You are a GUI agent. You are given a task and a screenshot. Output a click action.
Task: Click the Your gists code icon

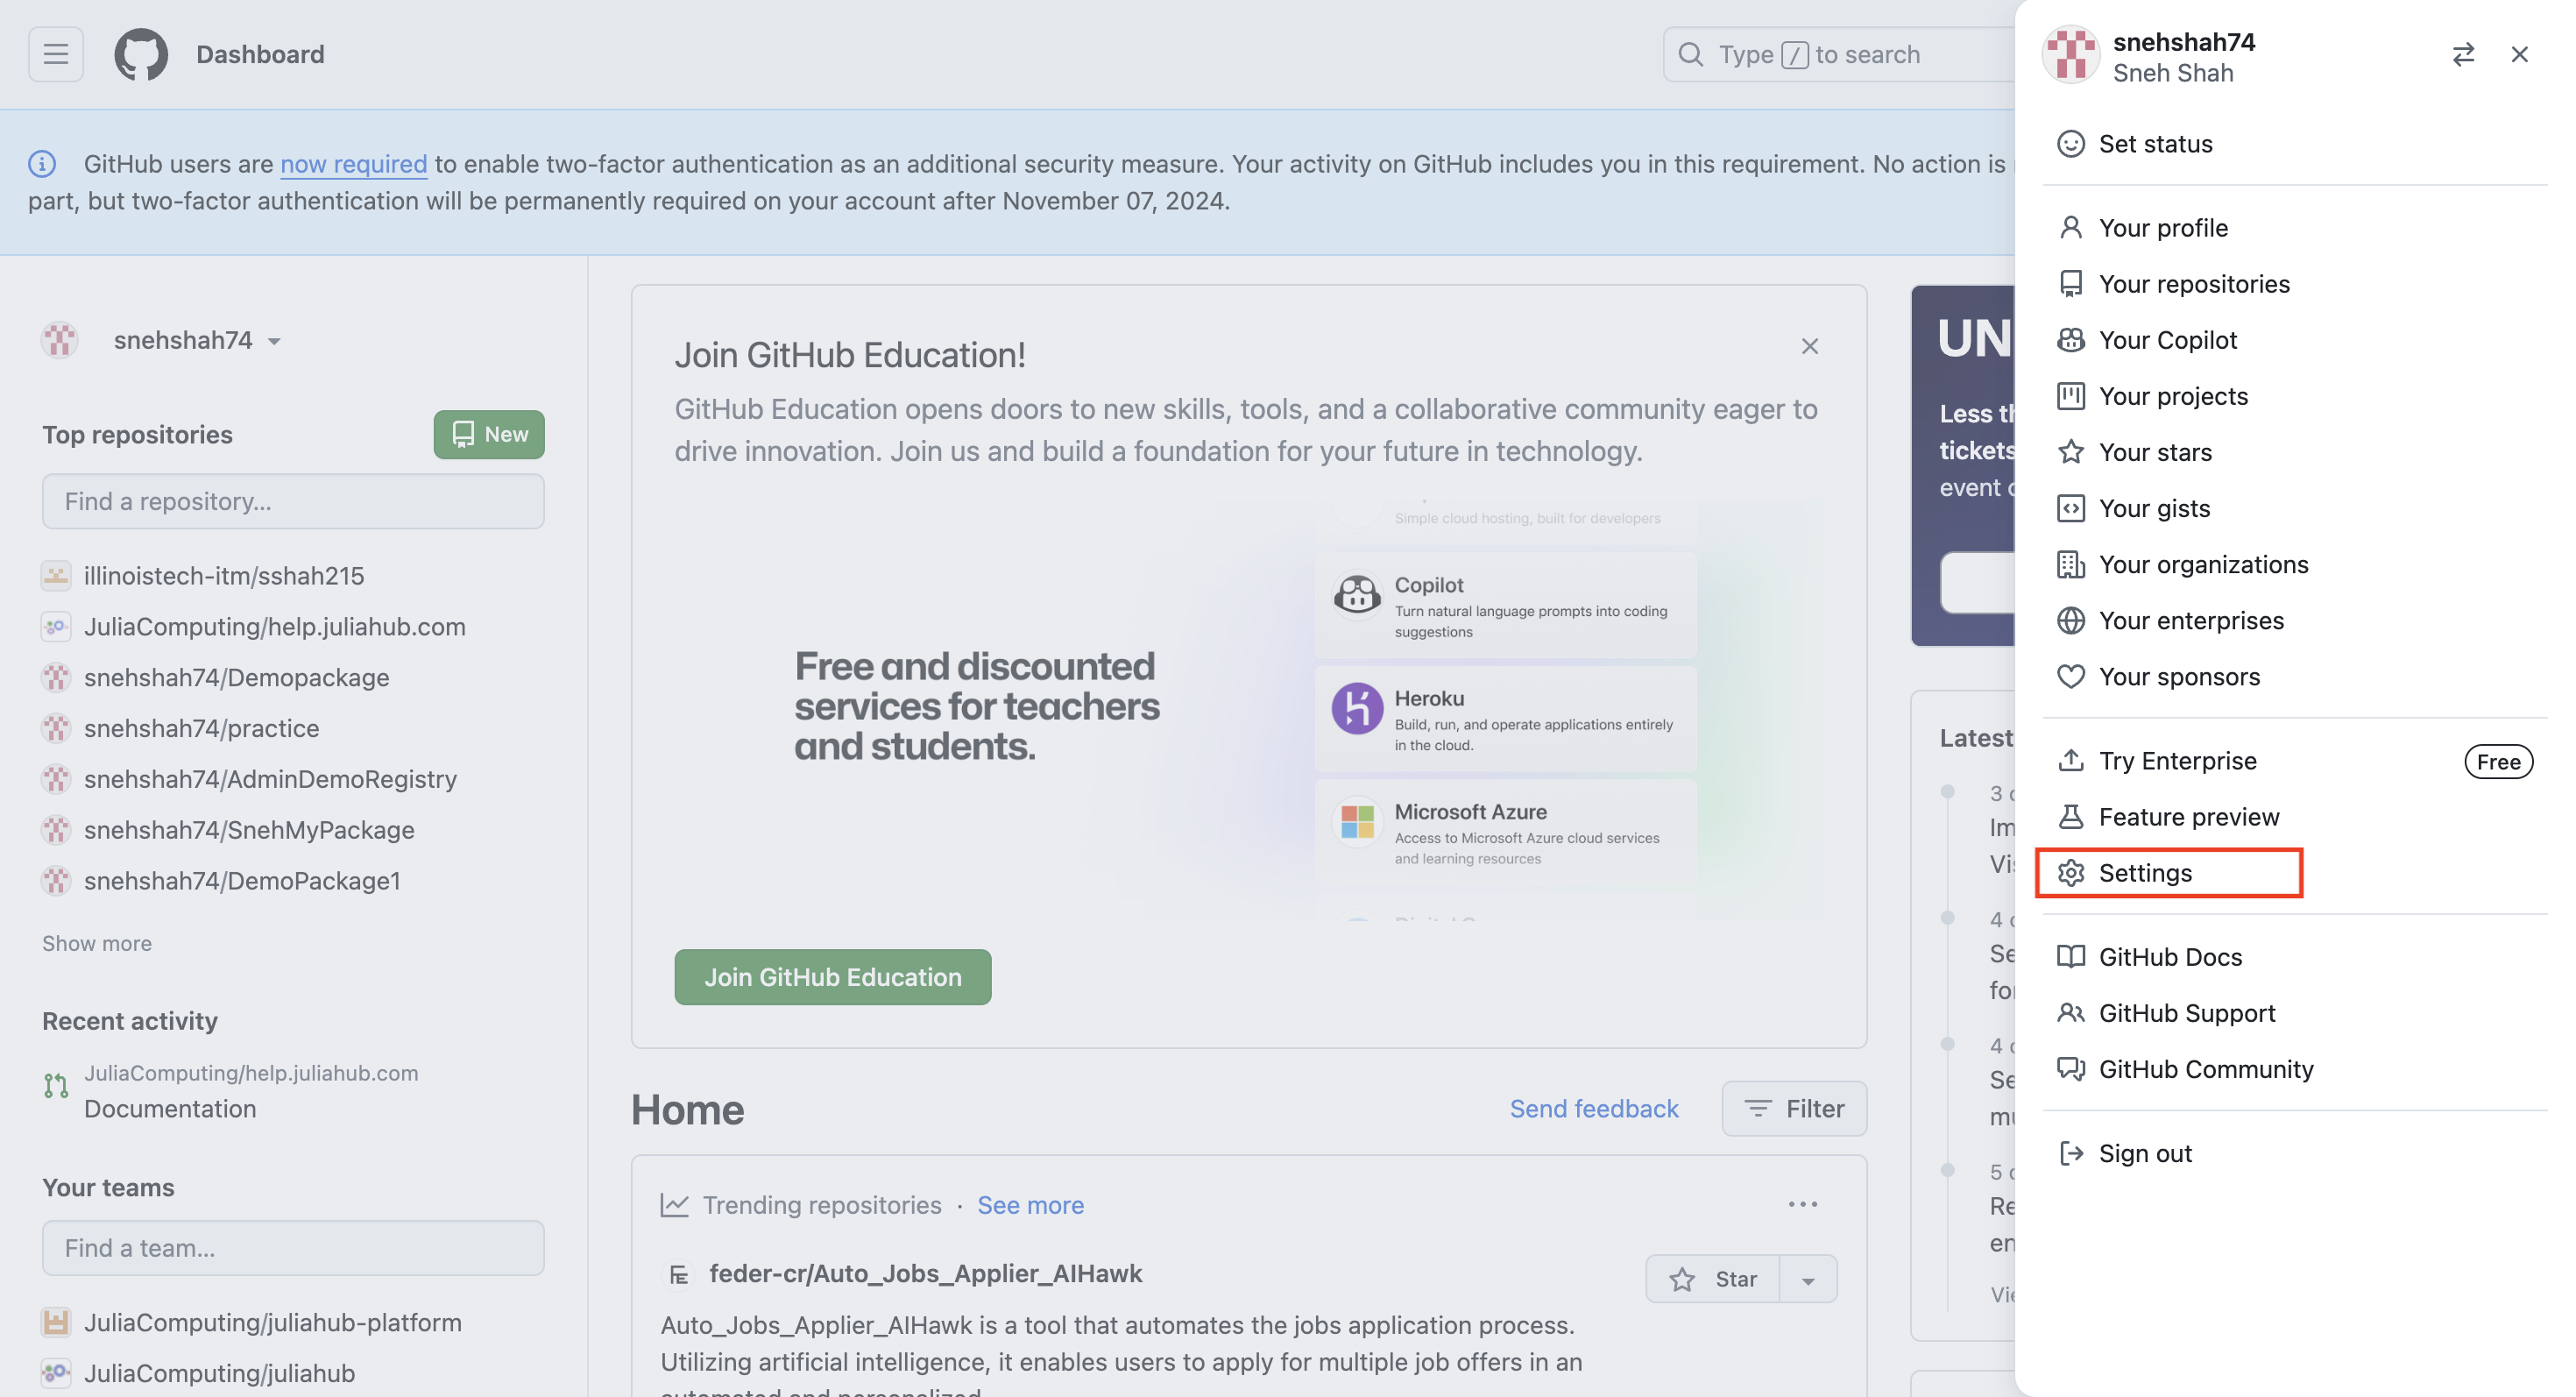(2071, 507)
